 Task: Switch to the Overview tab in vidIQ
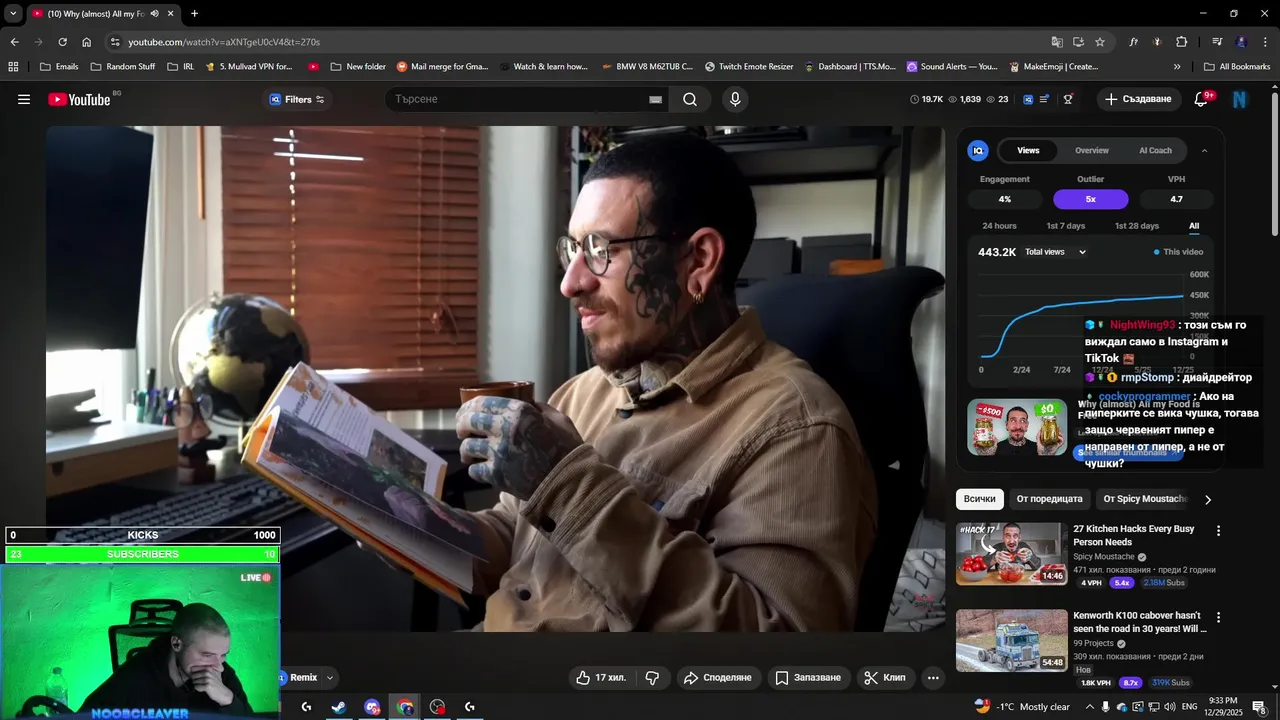click(x=1092, y=151)
